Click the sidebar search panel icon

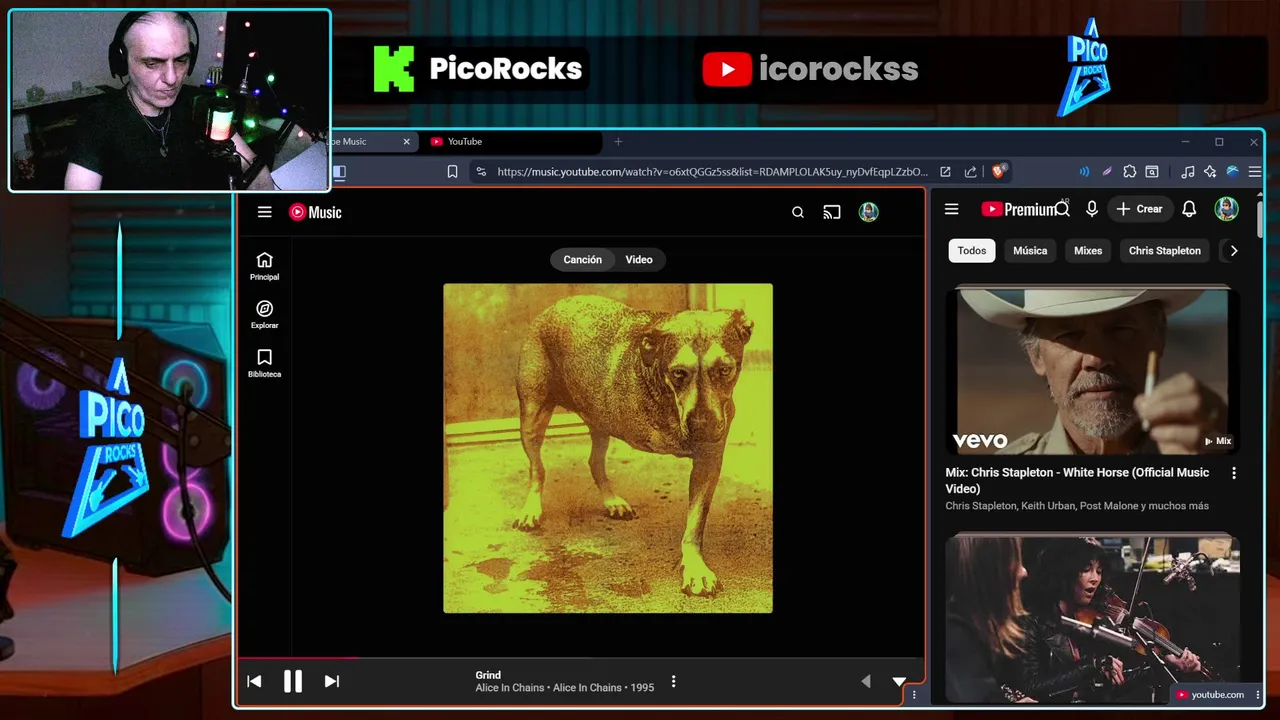coord(1152,172)
